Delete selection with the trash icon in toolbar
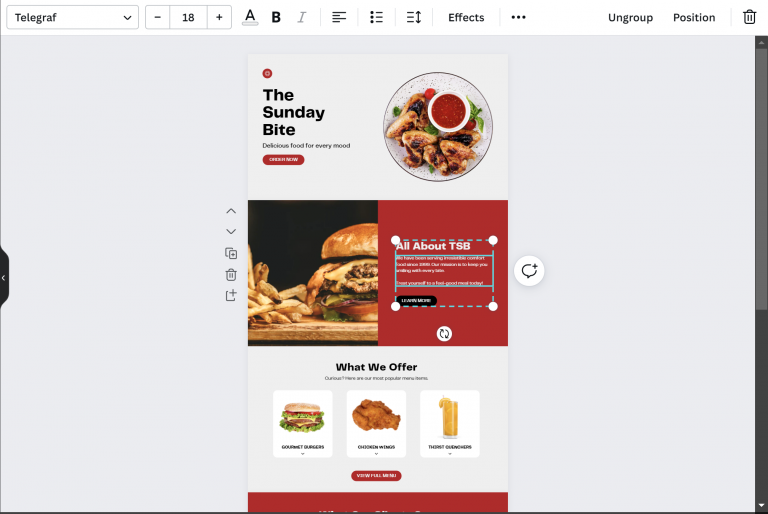This screenshot has width=768, height=514. (750, 18)
